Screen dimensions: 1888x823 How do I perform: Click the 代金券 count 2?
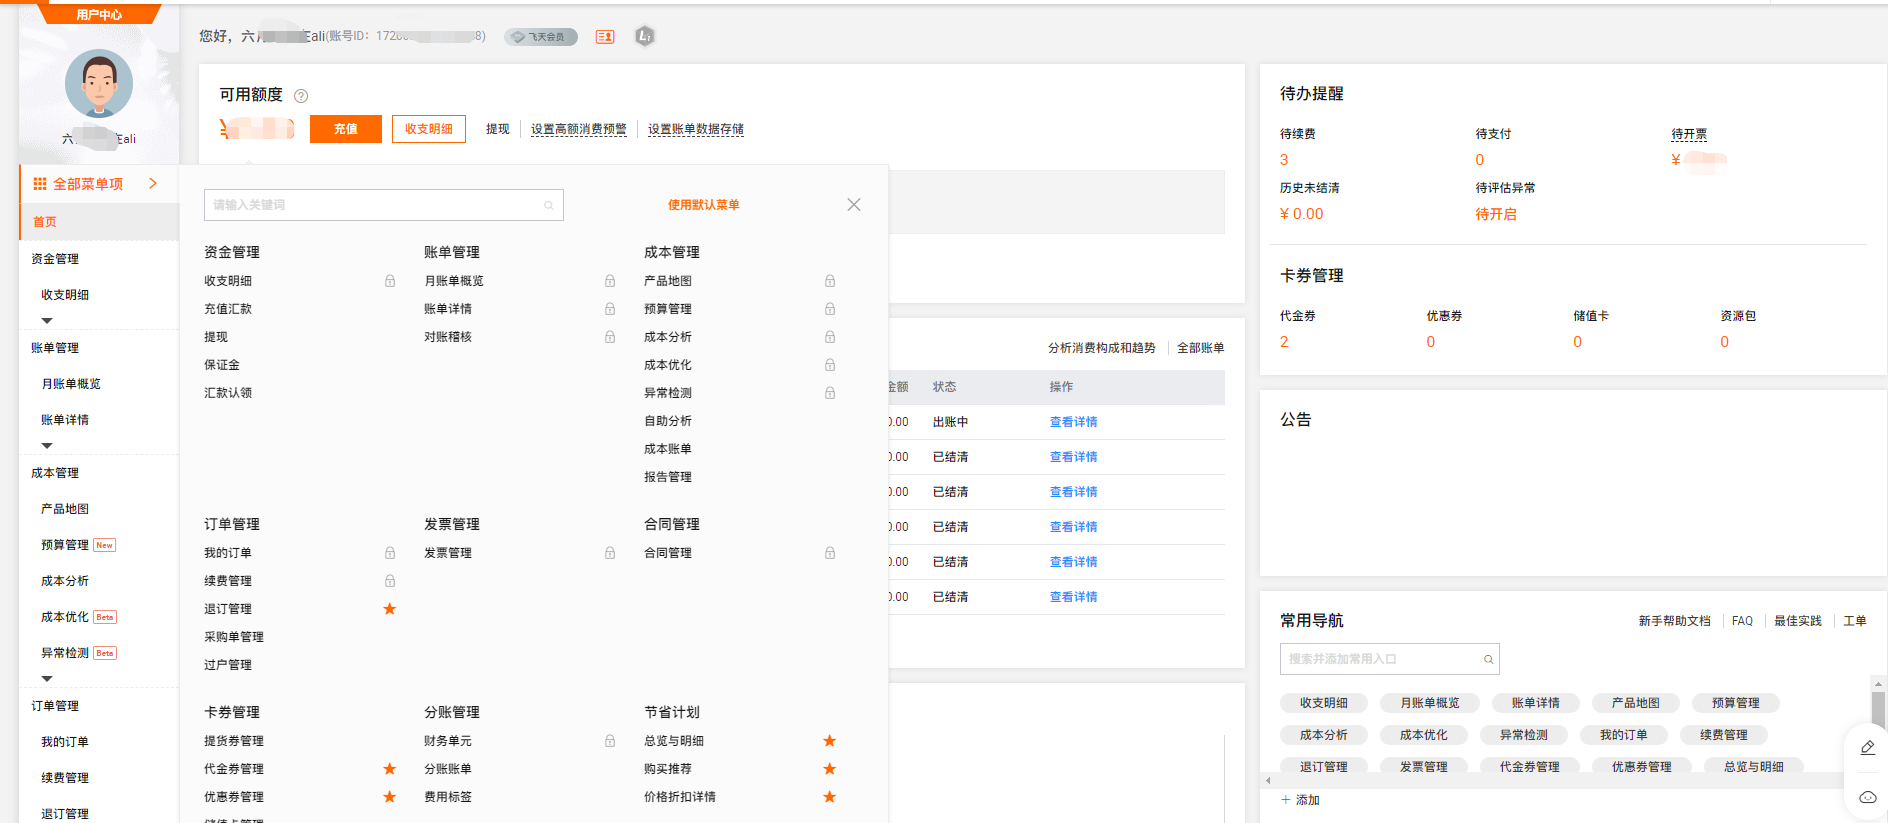(x=1284, y=342)
